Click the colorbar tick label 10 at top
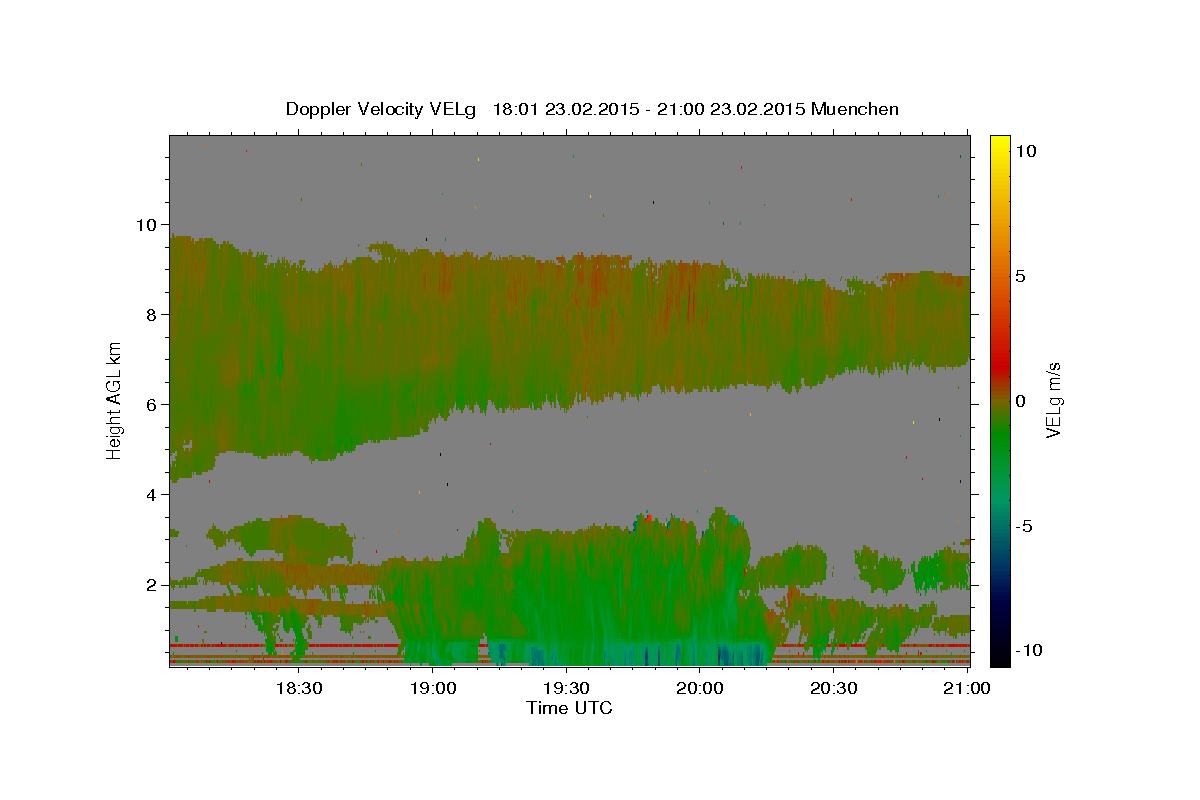 [x=1026, y=151]
